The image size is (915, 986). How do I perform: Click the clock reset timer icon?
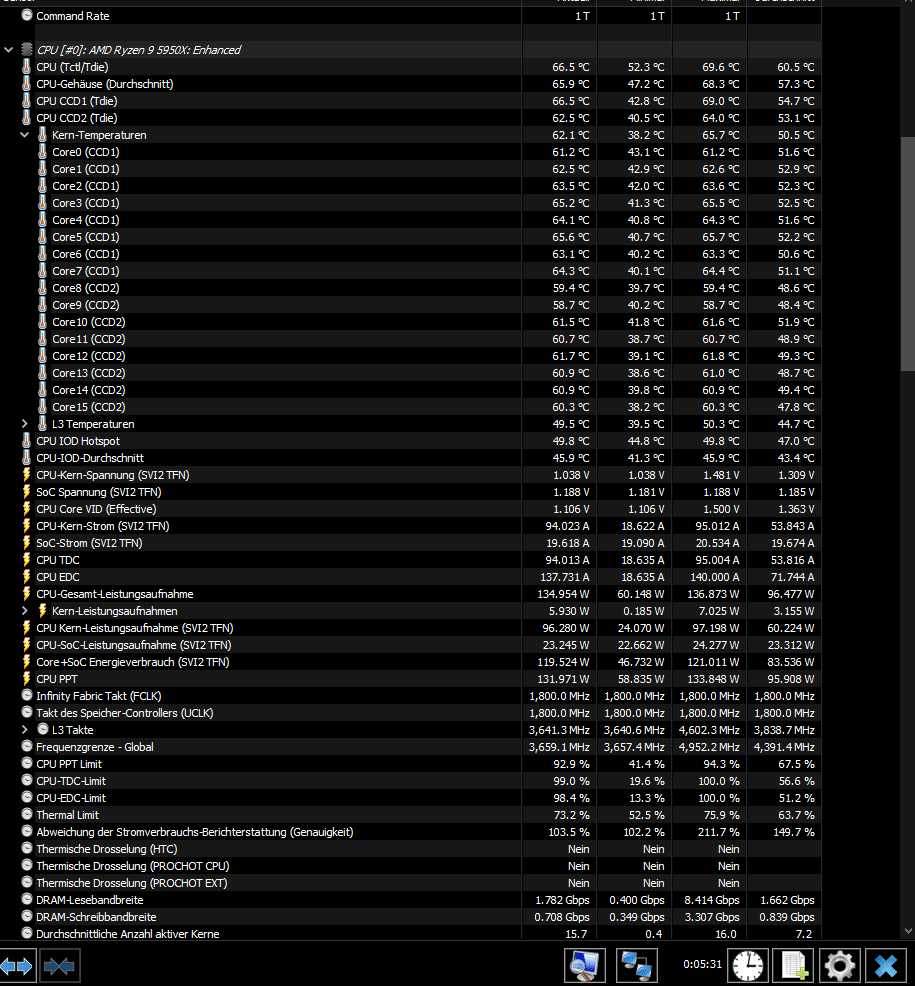(748, 965)
